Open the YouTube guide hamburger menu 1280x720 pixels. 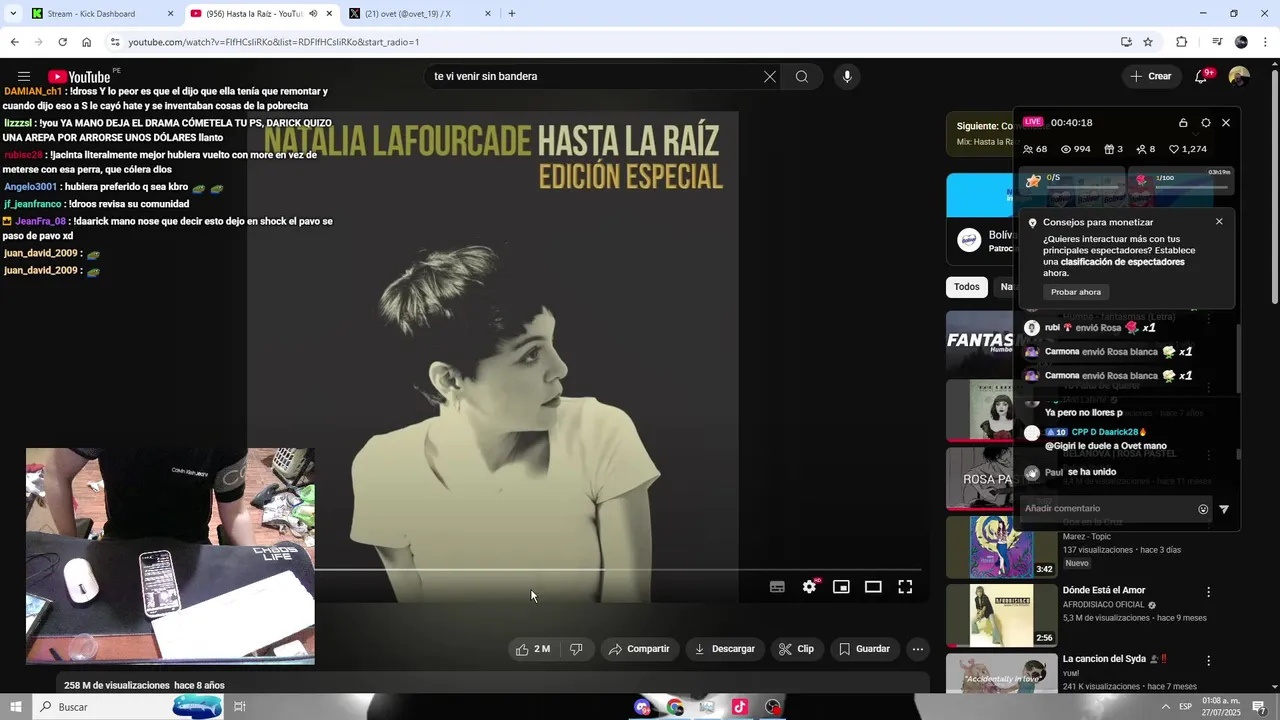click(24, 77)
